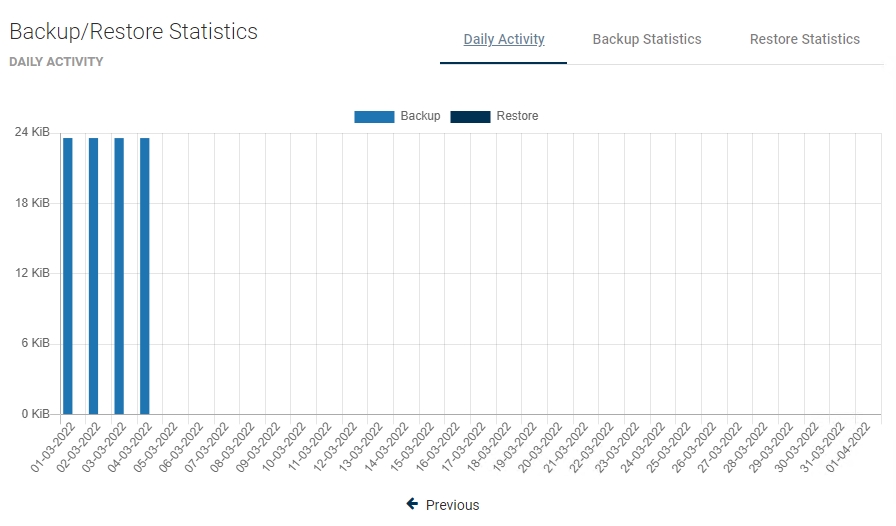This screenshot has width=896, height=526.
Task: Switch to the Restore Statistics tab
Action: (x=804, y=40)
